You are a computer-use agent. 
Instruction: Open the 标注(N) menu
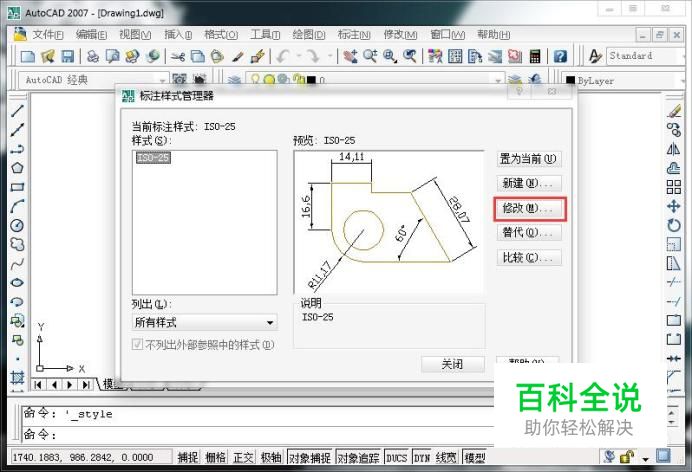[354, 34]
